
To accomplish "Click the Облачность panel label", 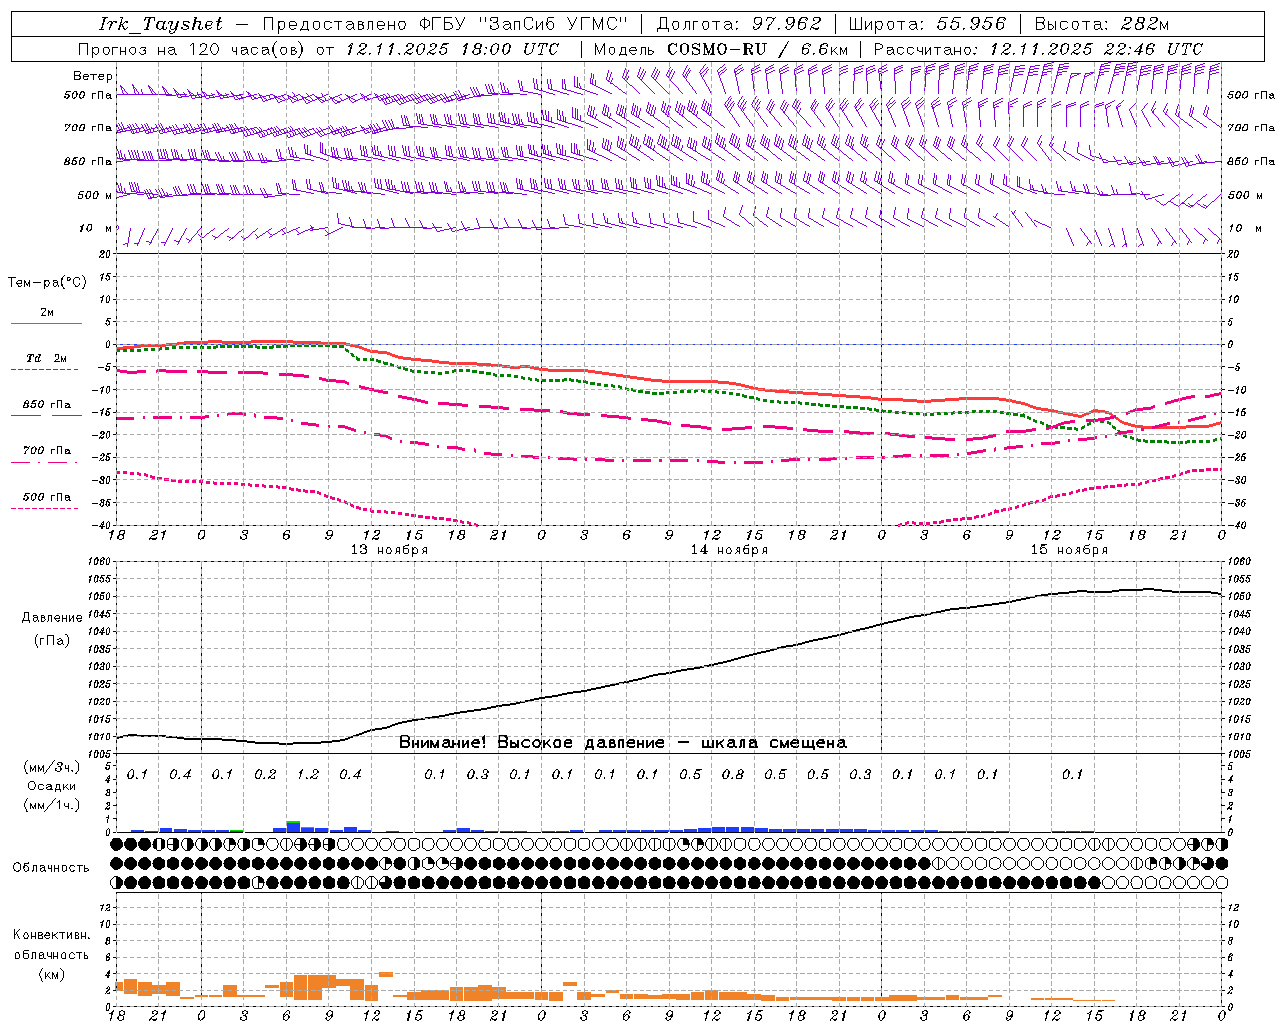I will (x=51, y=868).
